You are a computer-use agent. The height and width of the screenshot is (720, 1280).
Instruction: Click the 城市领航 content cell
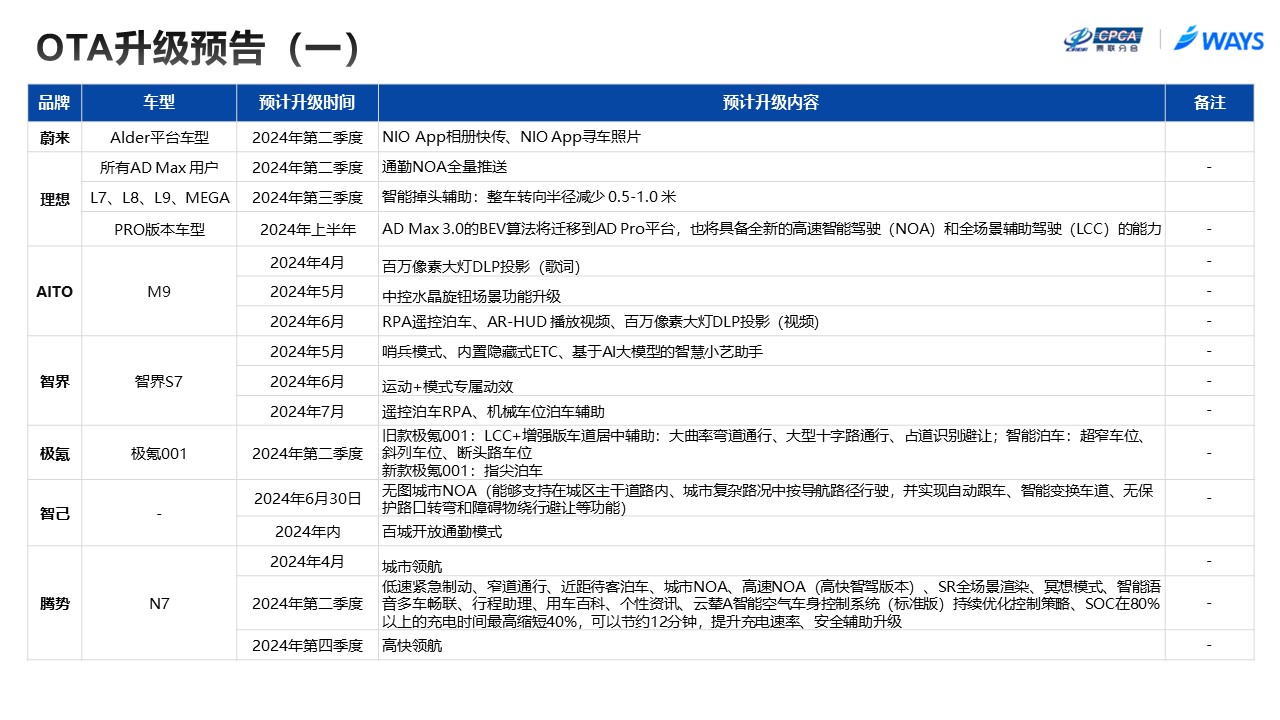coord(771,561)
